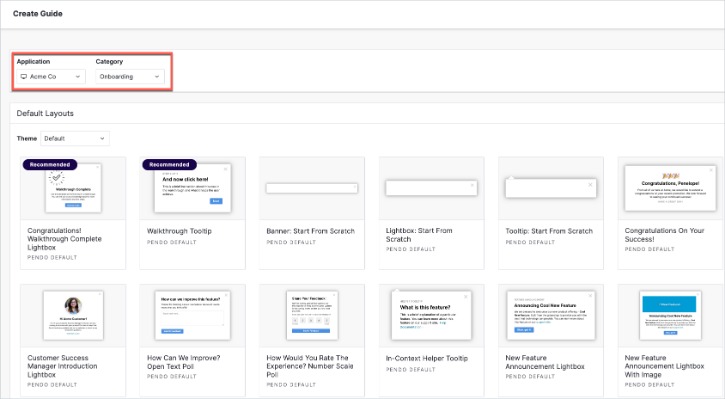
Task: Click How Can We Improve? Open Text Poll title
Action: 183,362
